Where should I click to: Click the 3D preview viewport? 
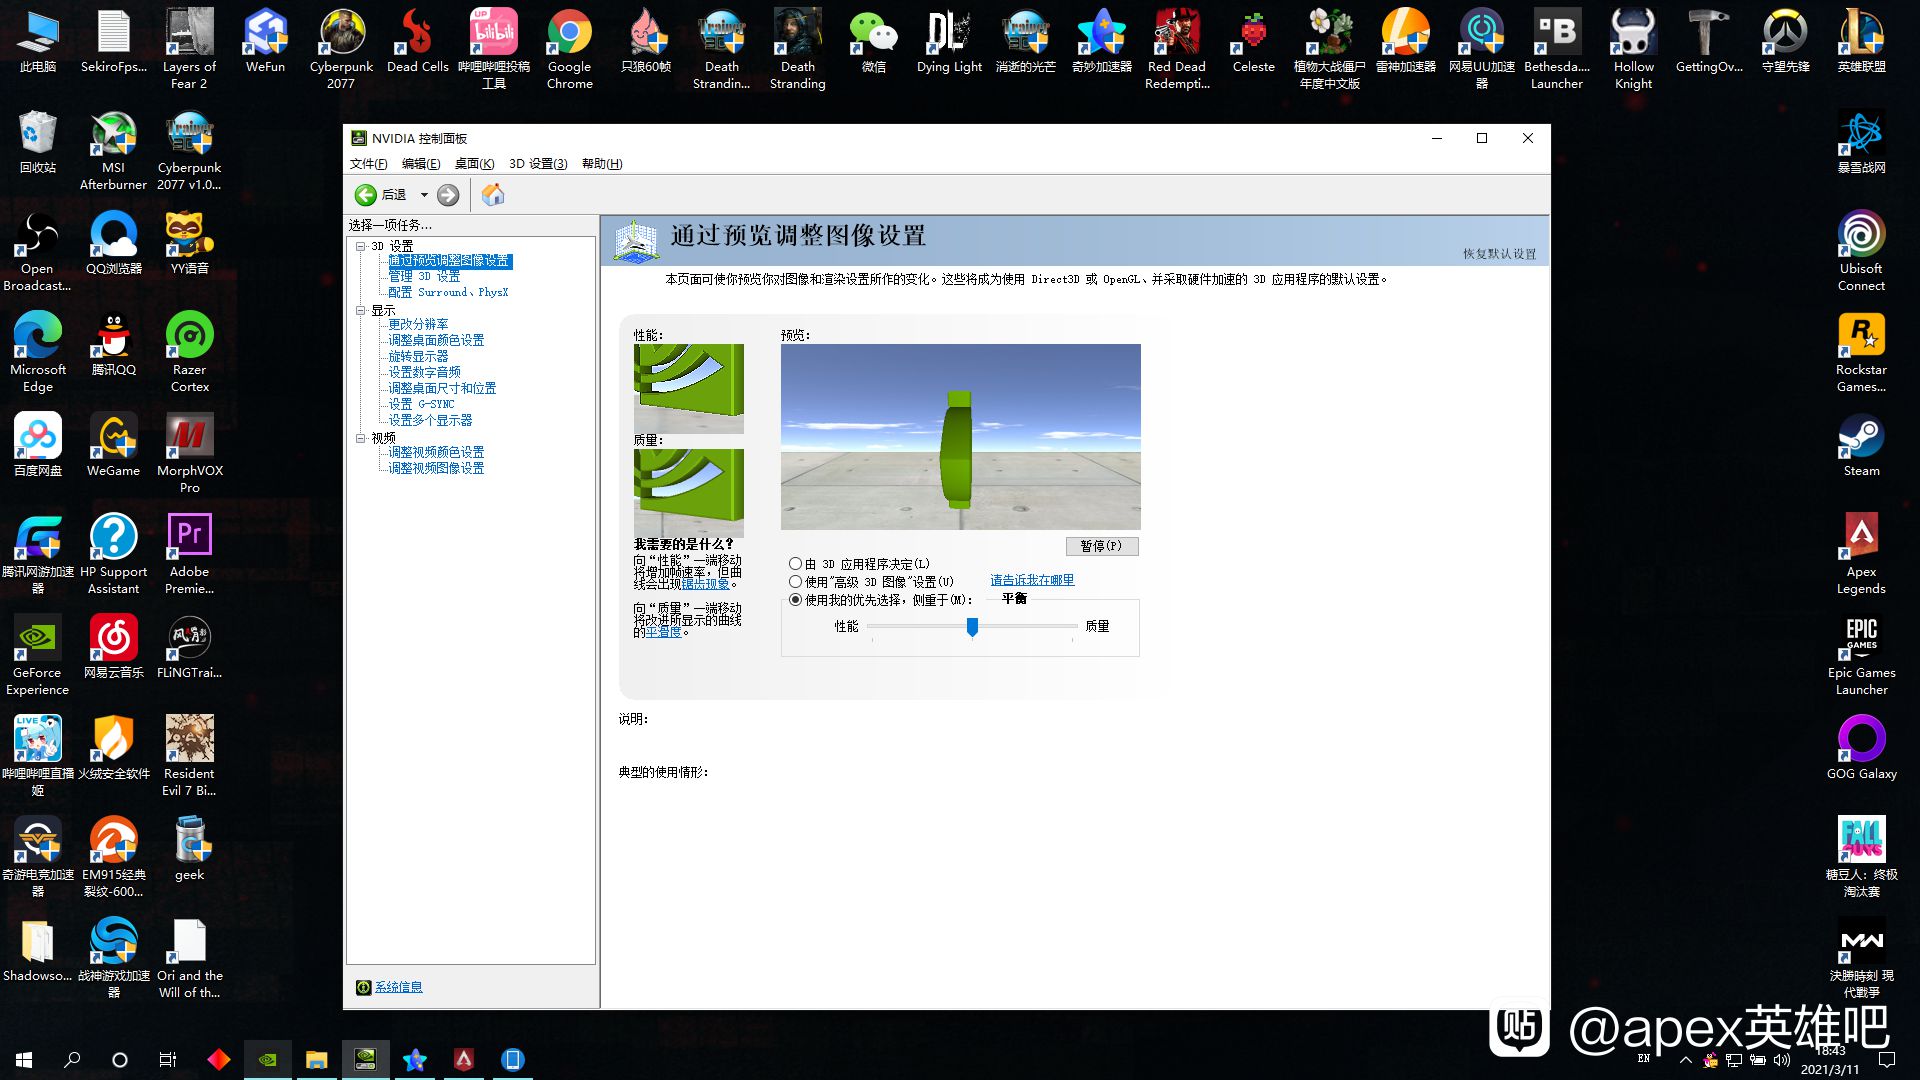point(960,437)
